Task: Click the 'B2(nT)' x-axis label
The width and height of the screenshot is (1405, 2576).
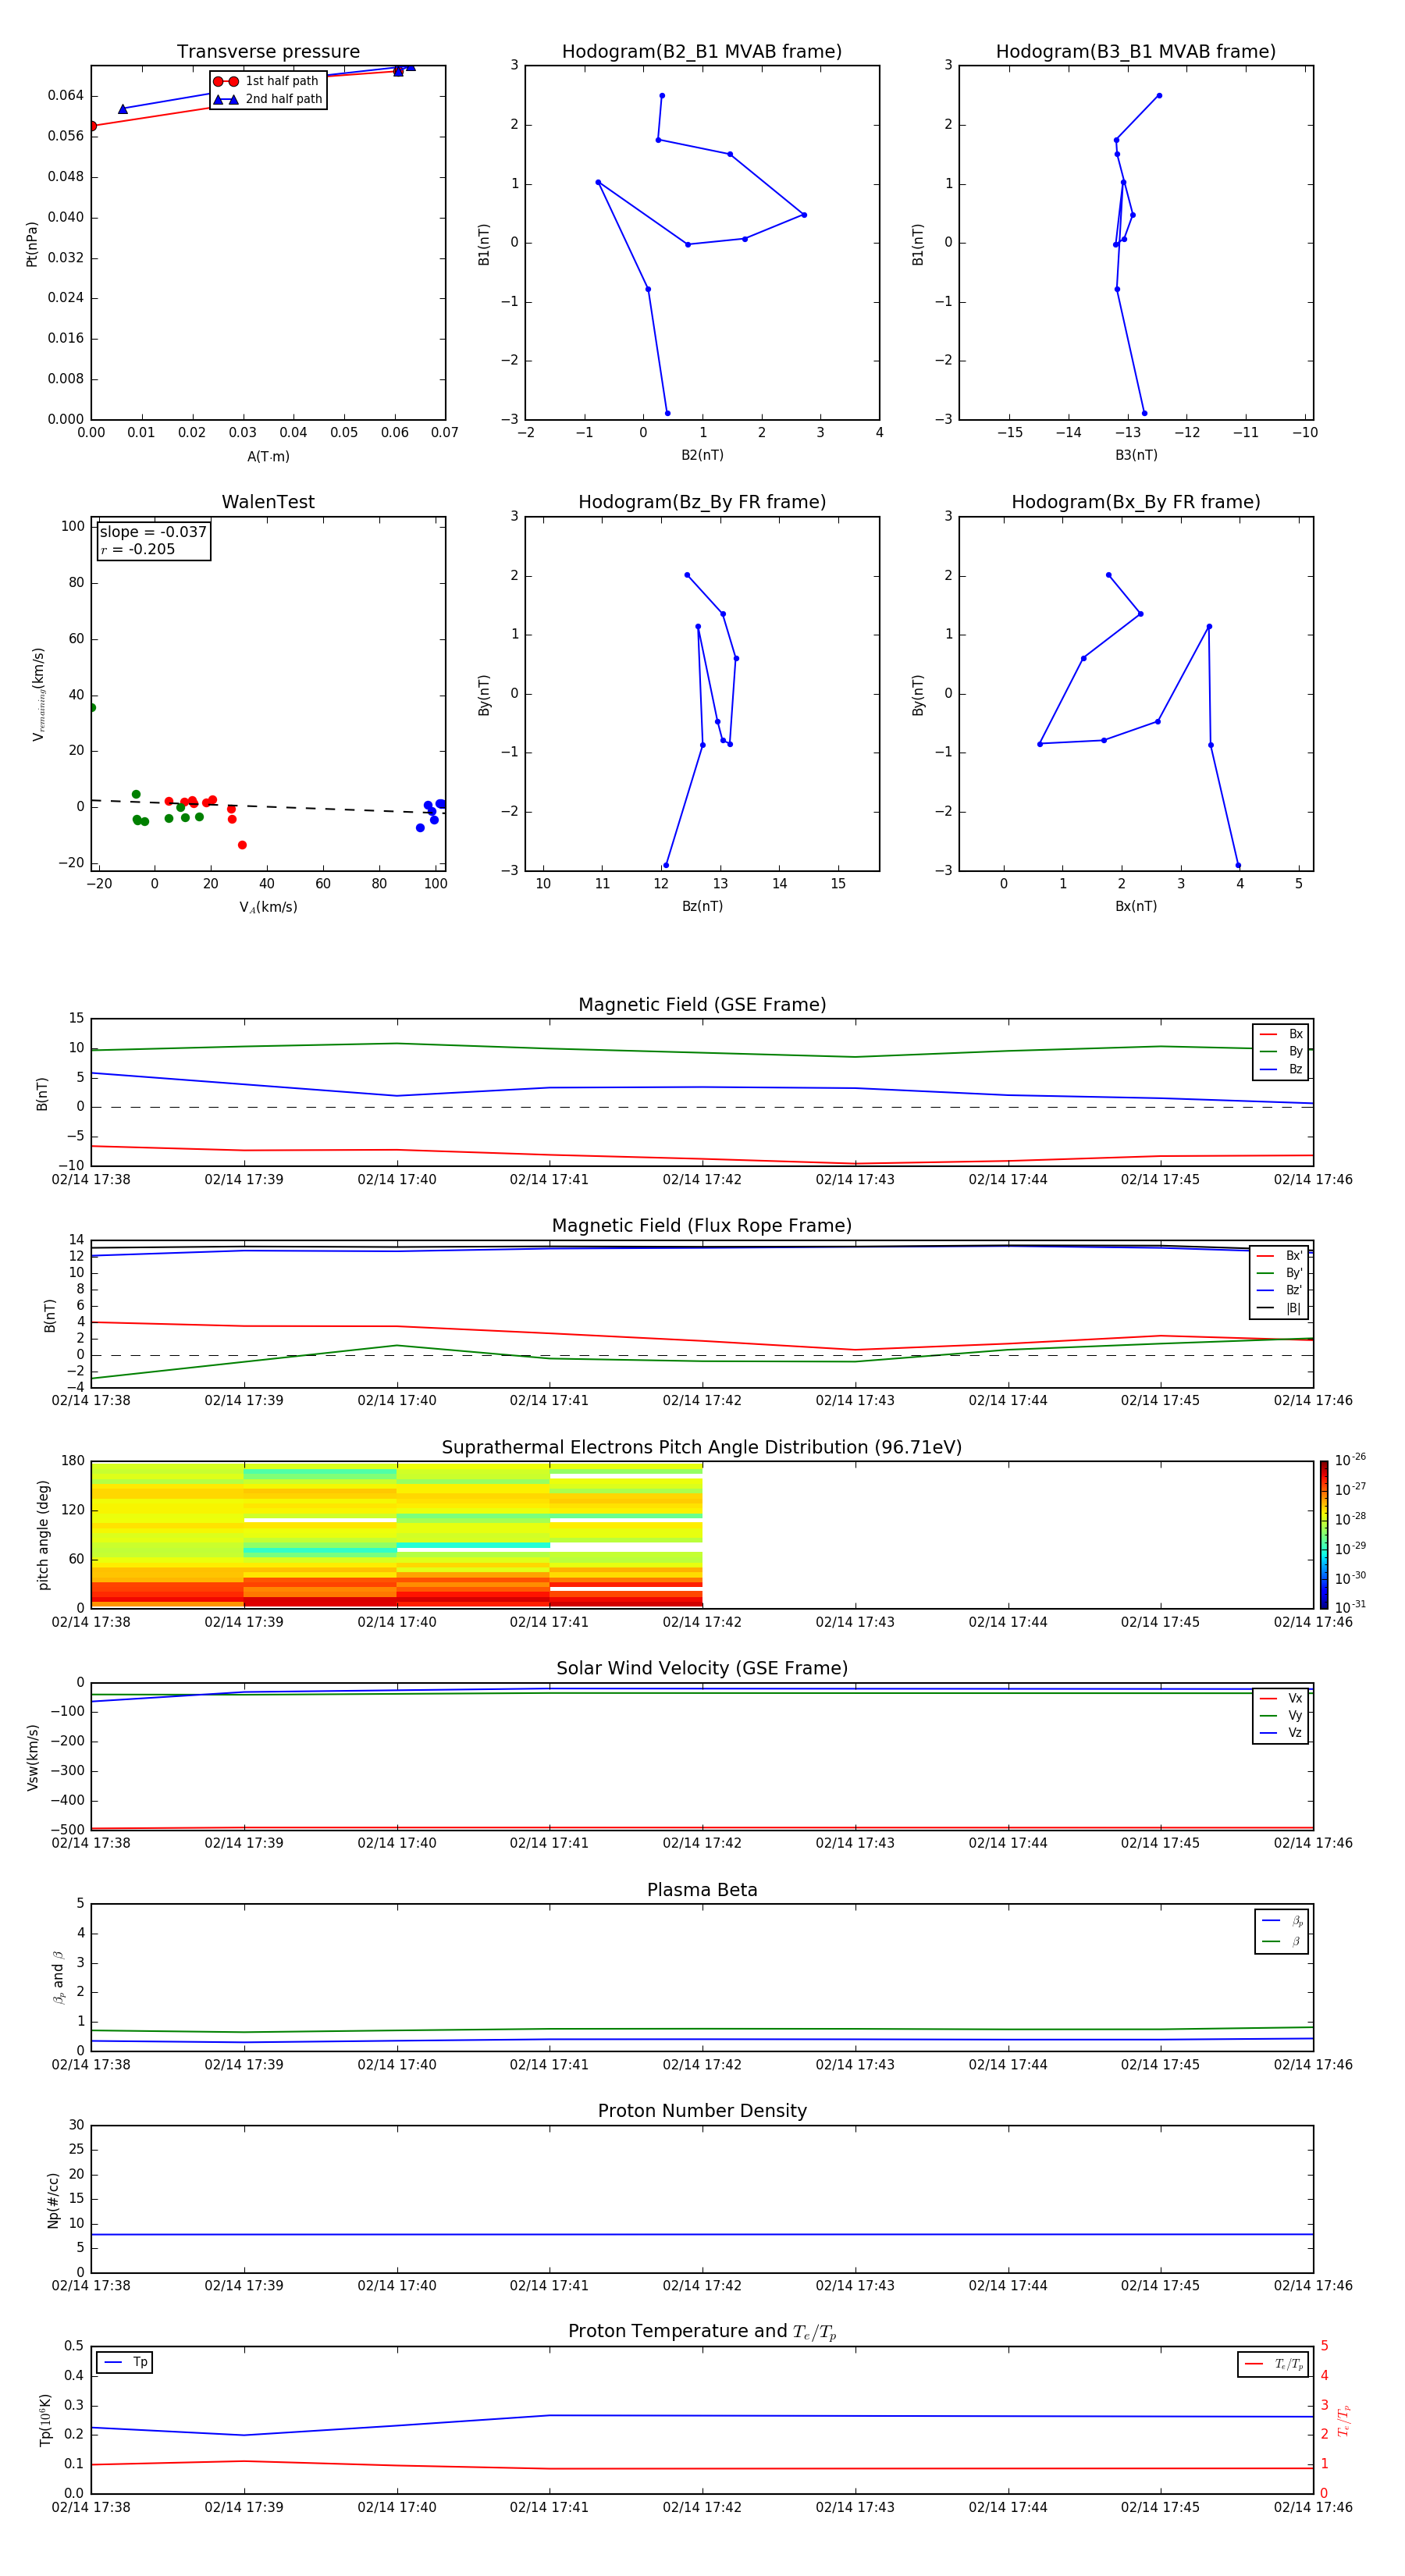Action: tap(702, 455)
